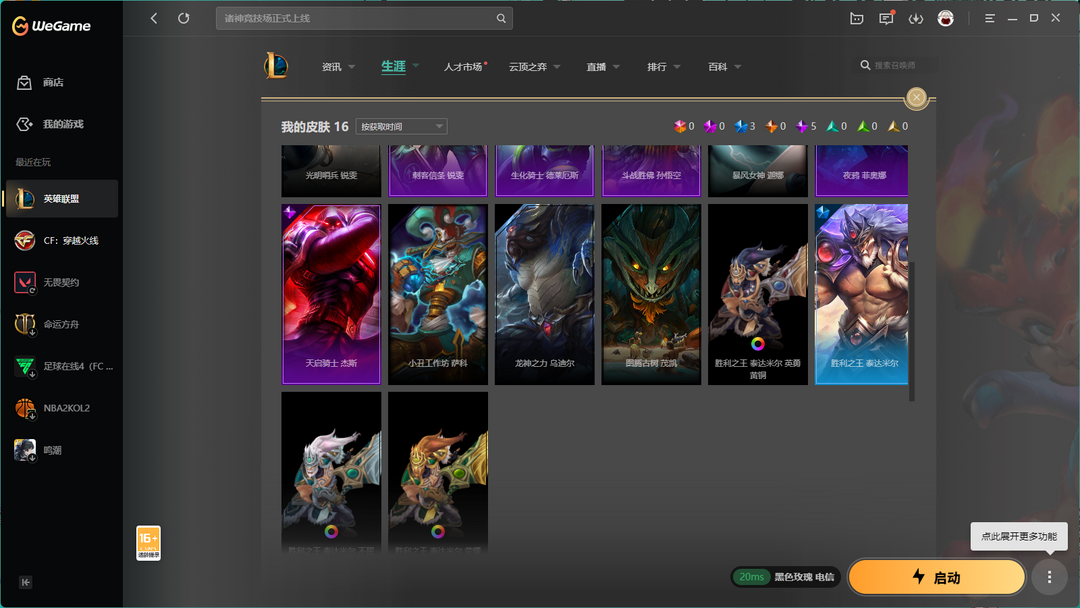Launch the game with the 启动 button

pos(937,577)
